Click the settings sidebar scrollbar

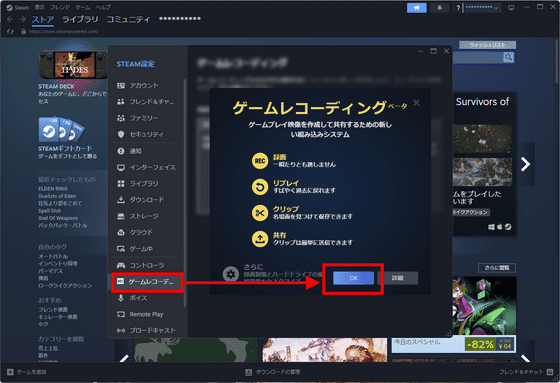[x=185, y=193]
